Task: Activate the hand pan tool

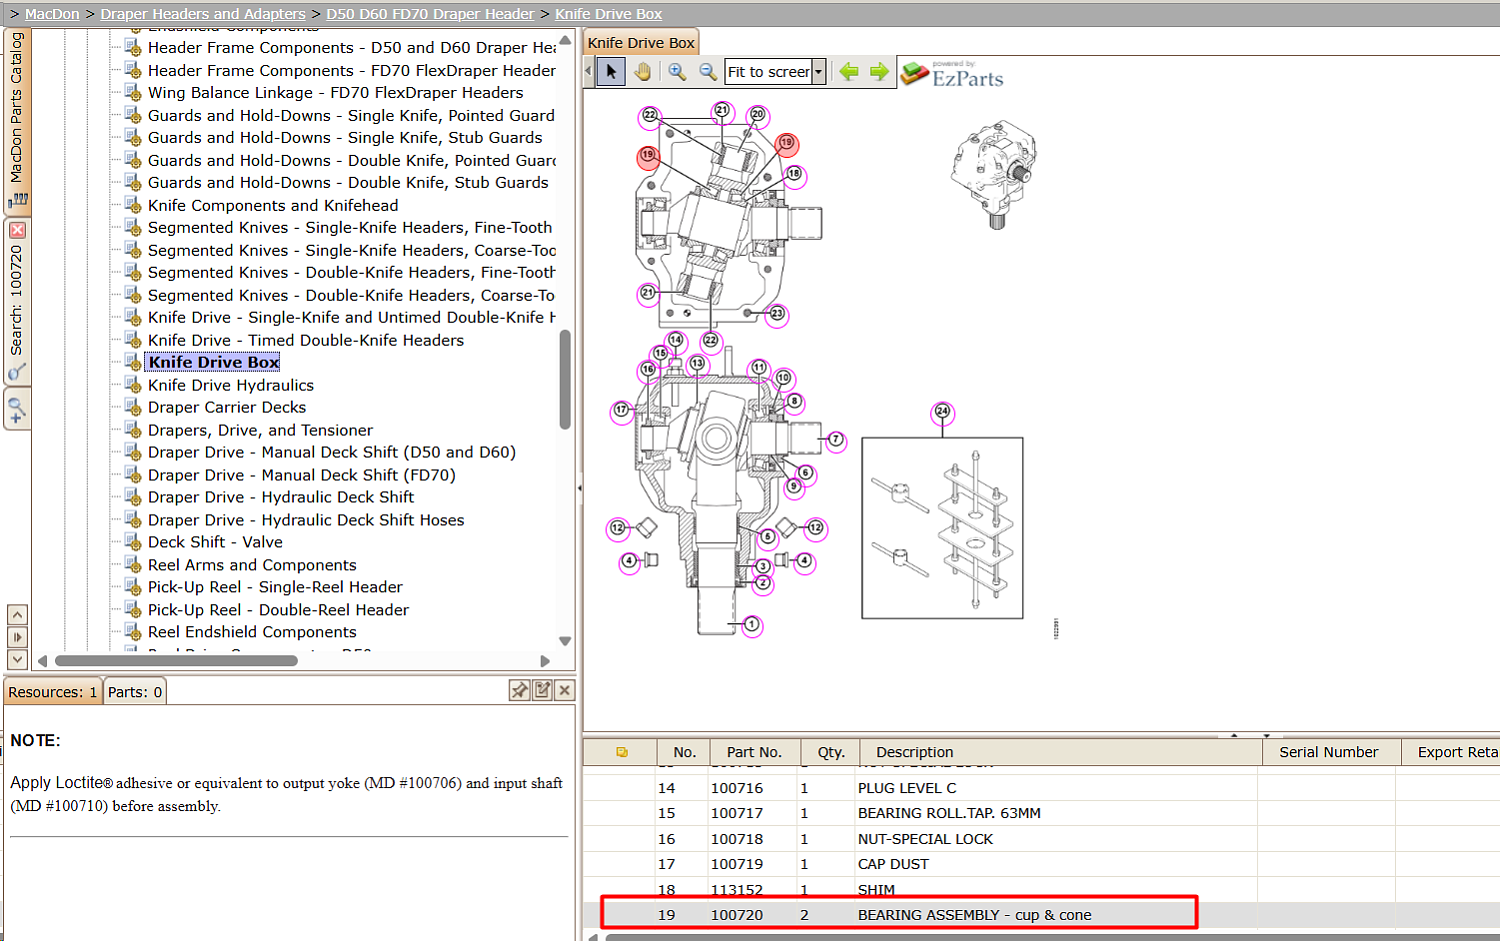Action: 642,72
